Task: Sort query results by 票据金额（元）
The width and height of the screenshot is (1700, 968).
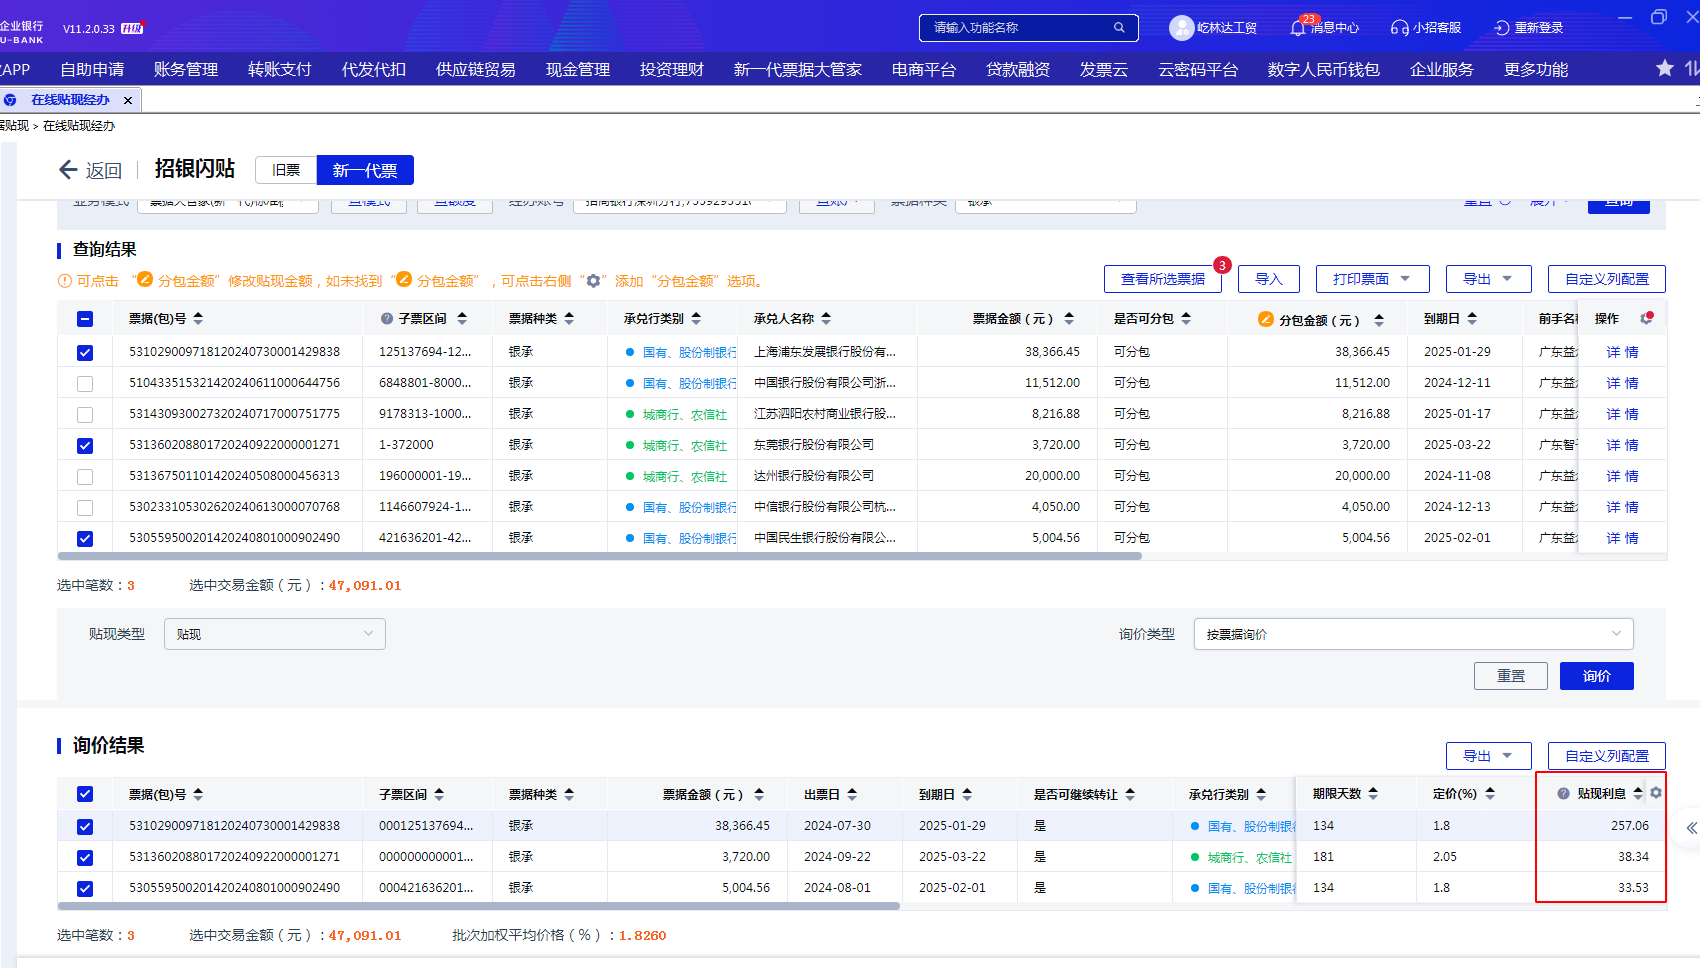Action: [x=1069, y=319]
